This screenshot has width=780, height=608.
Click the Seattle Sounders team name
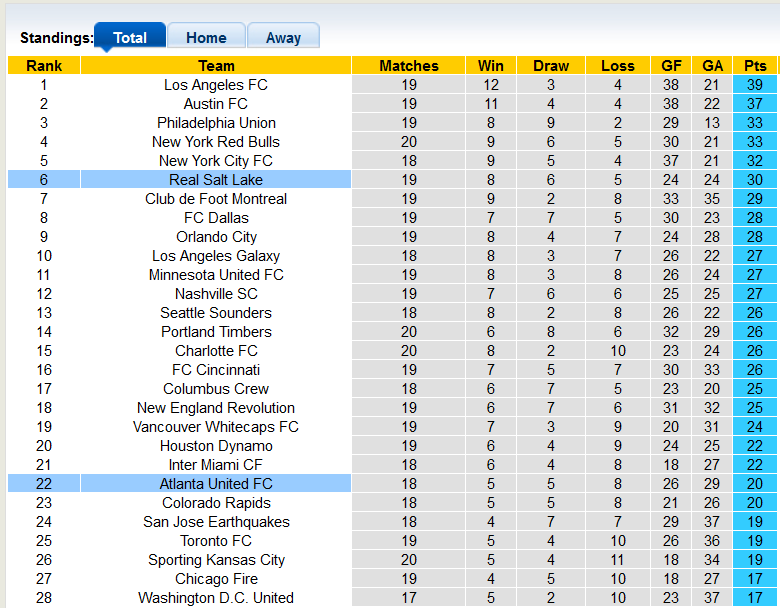pos(216,313)
